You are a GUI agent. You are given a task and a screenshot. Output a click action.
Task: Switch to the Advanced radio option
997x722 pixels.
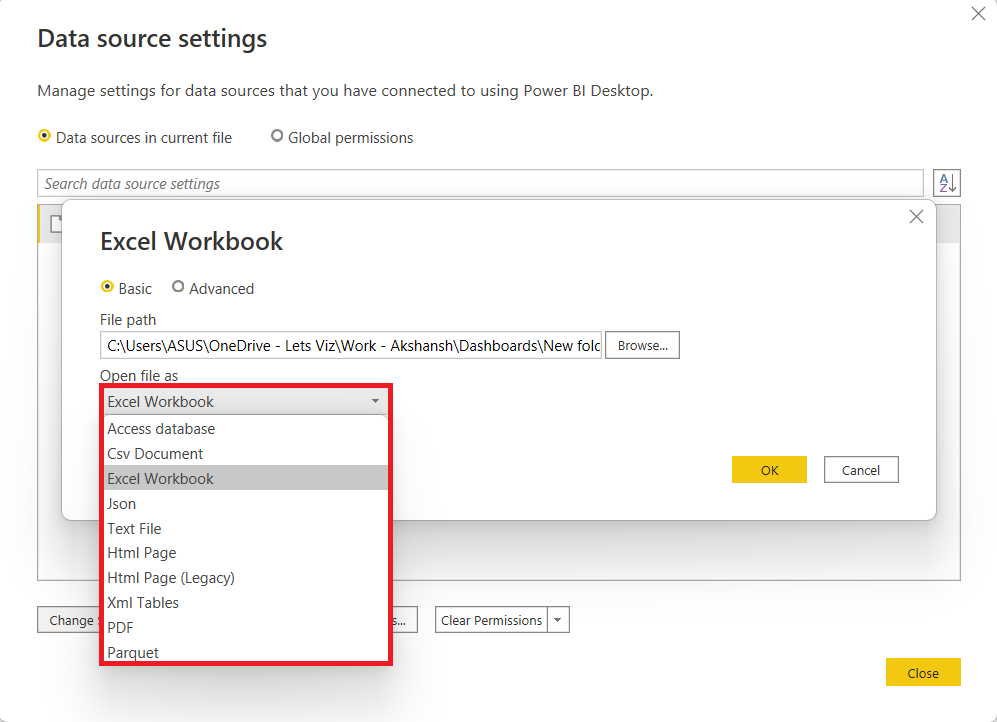(178, 288)
